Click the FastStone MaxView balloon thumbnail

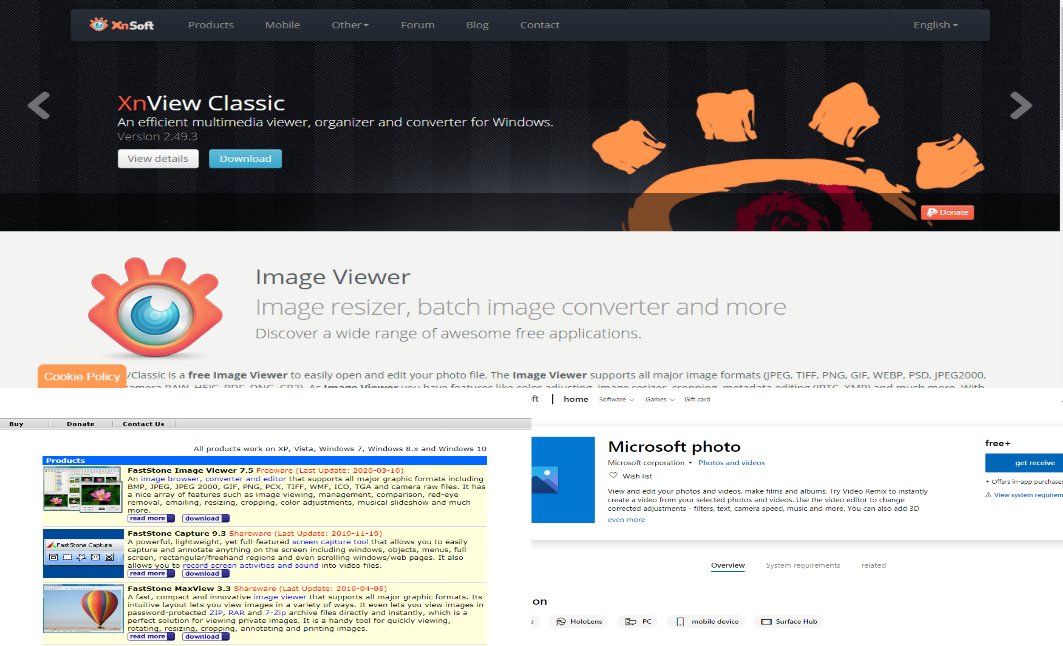83,608
